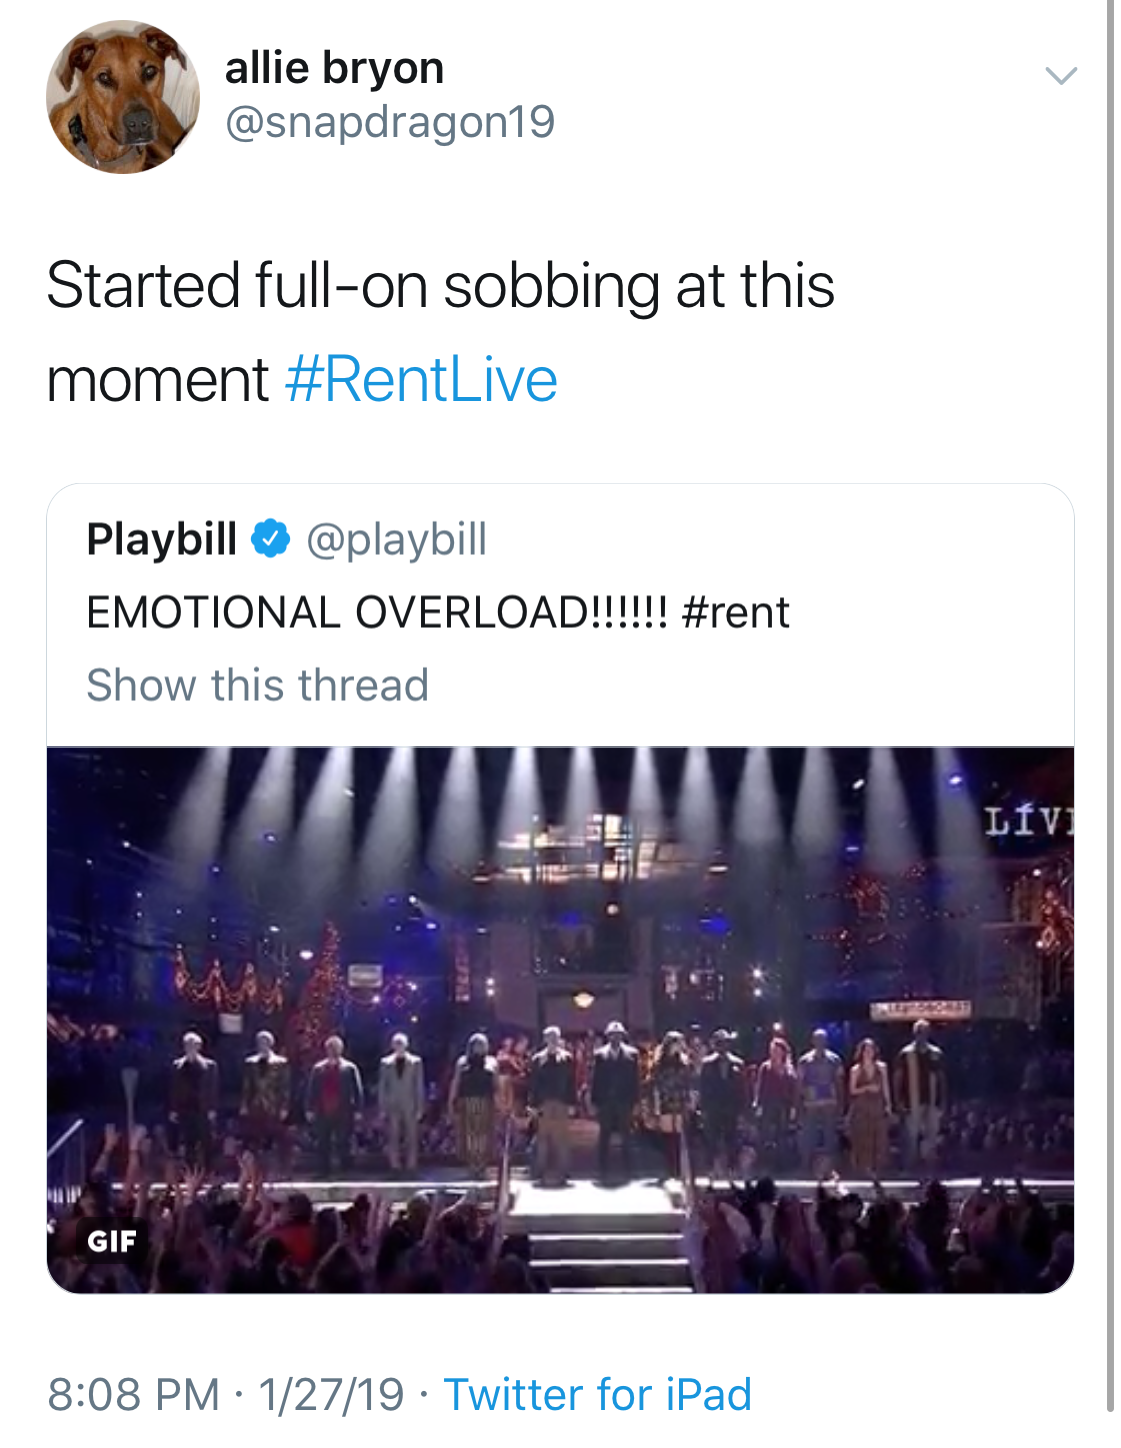Click the @snapdragon19 handle
1121x1448 pixels.
tap(389, 122)
